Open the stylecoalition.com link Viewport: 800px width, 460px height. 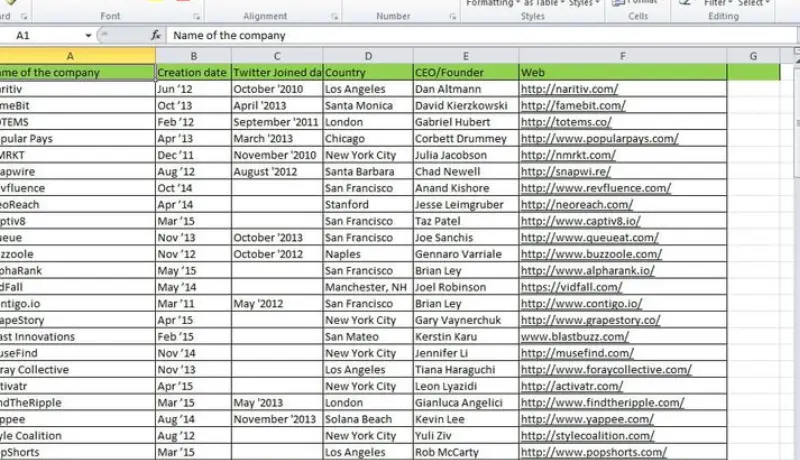[587, 436]
